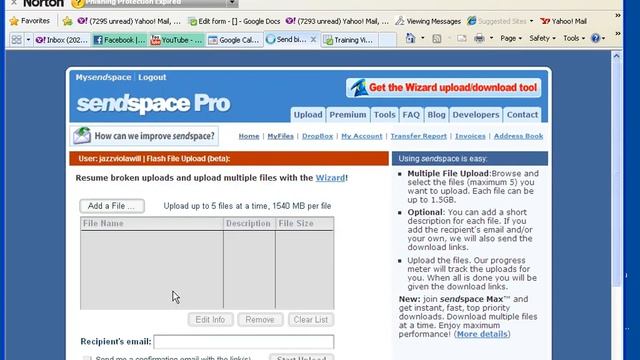Click the Mysendspace link
Image resolution: width=640 pixels, height=360 pixels.
click(x=103, y=77)
